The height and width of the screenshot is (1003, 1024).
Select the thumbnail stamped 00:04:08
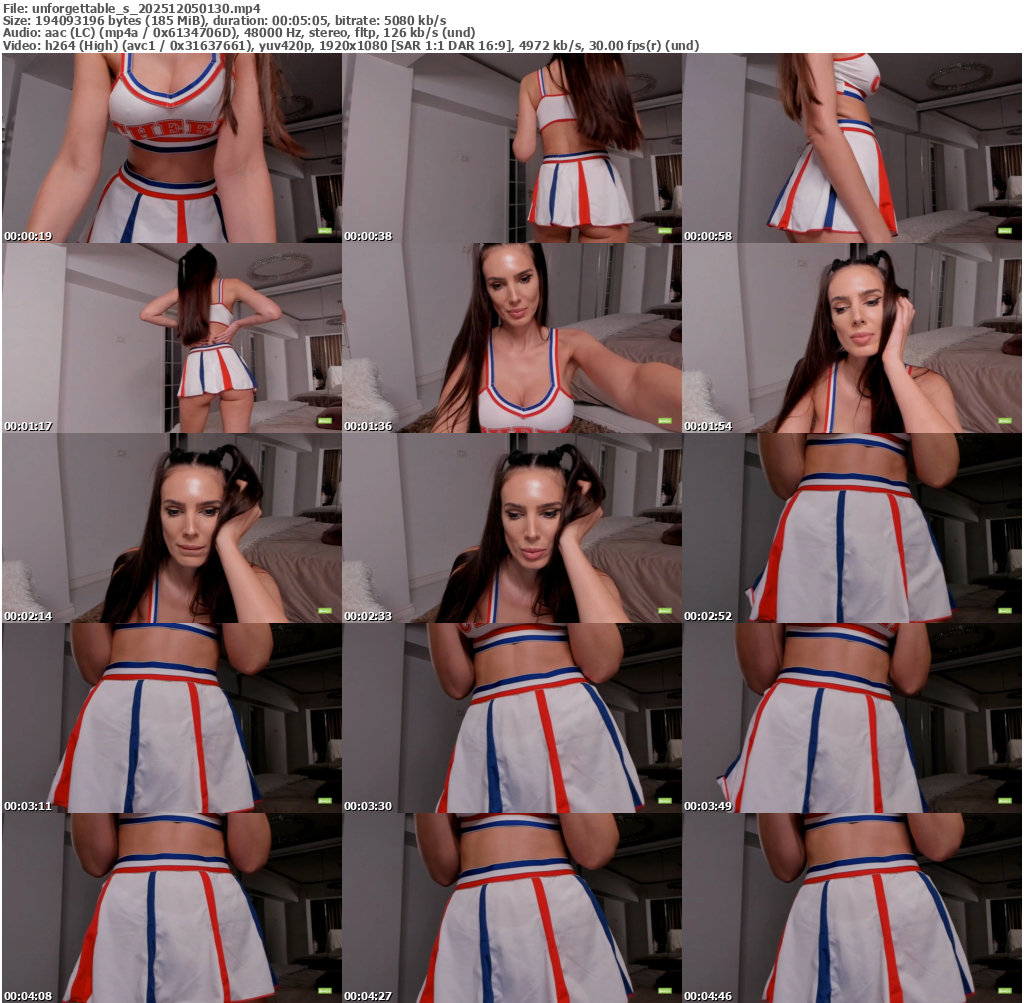click(172, 908)
